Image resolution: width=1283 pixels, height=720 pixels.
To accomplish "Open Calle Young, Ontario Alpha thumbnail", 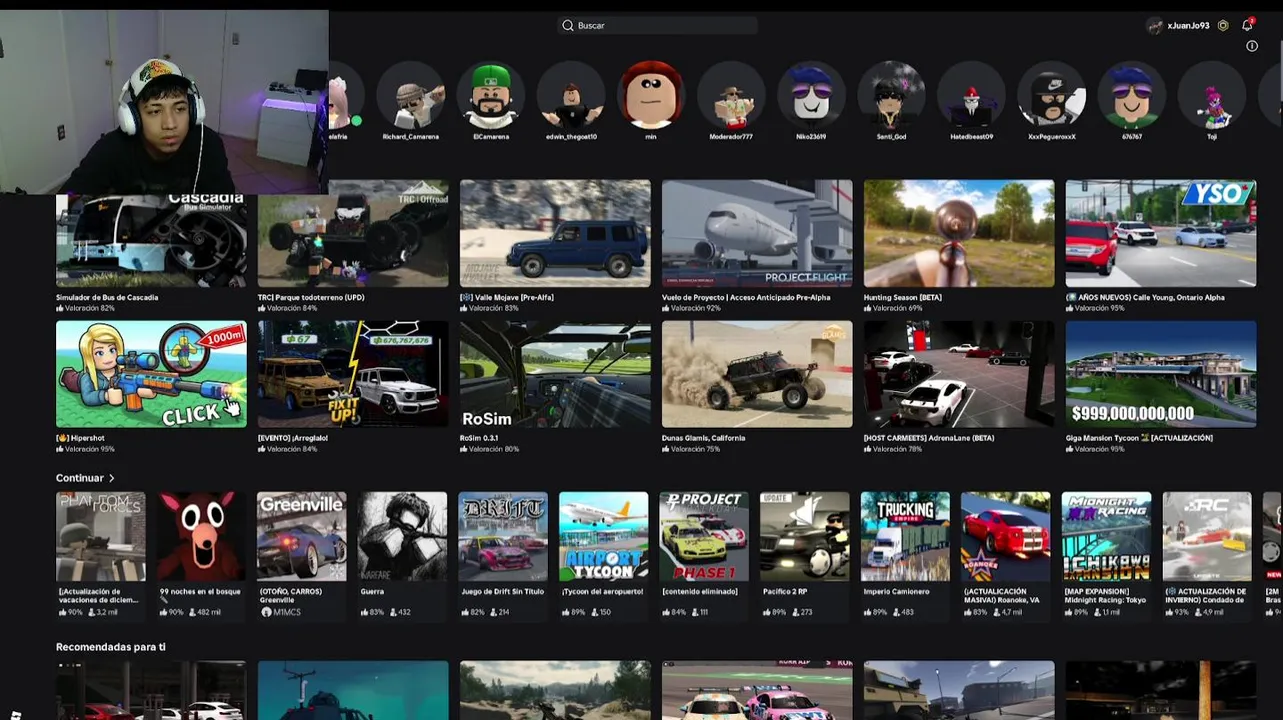I will (x=1161, y=233).
